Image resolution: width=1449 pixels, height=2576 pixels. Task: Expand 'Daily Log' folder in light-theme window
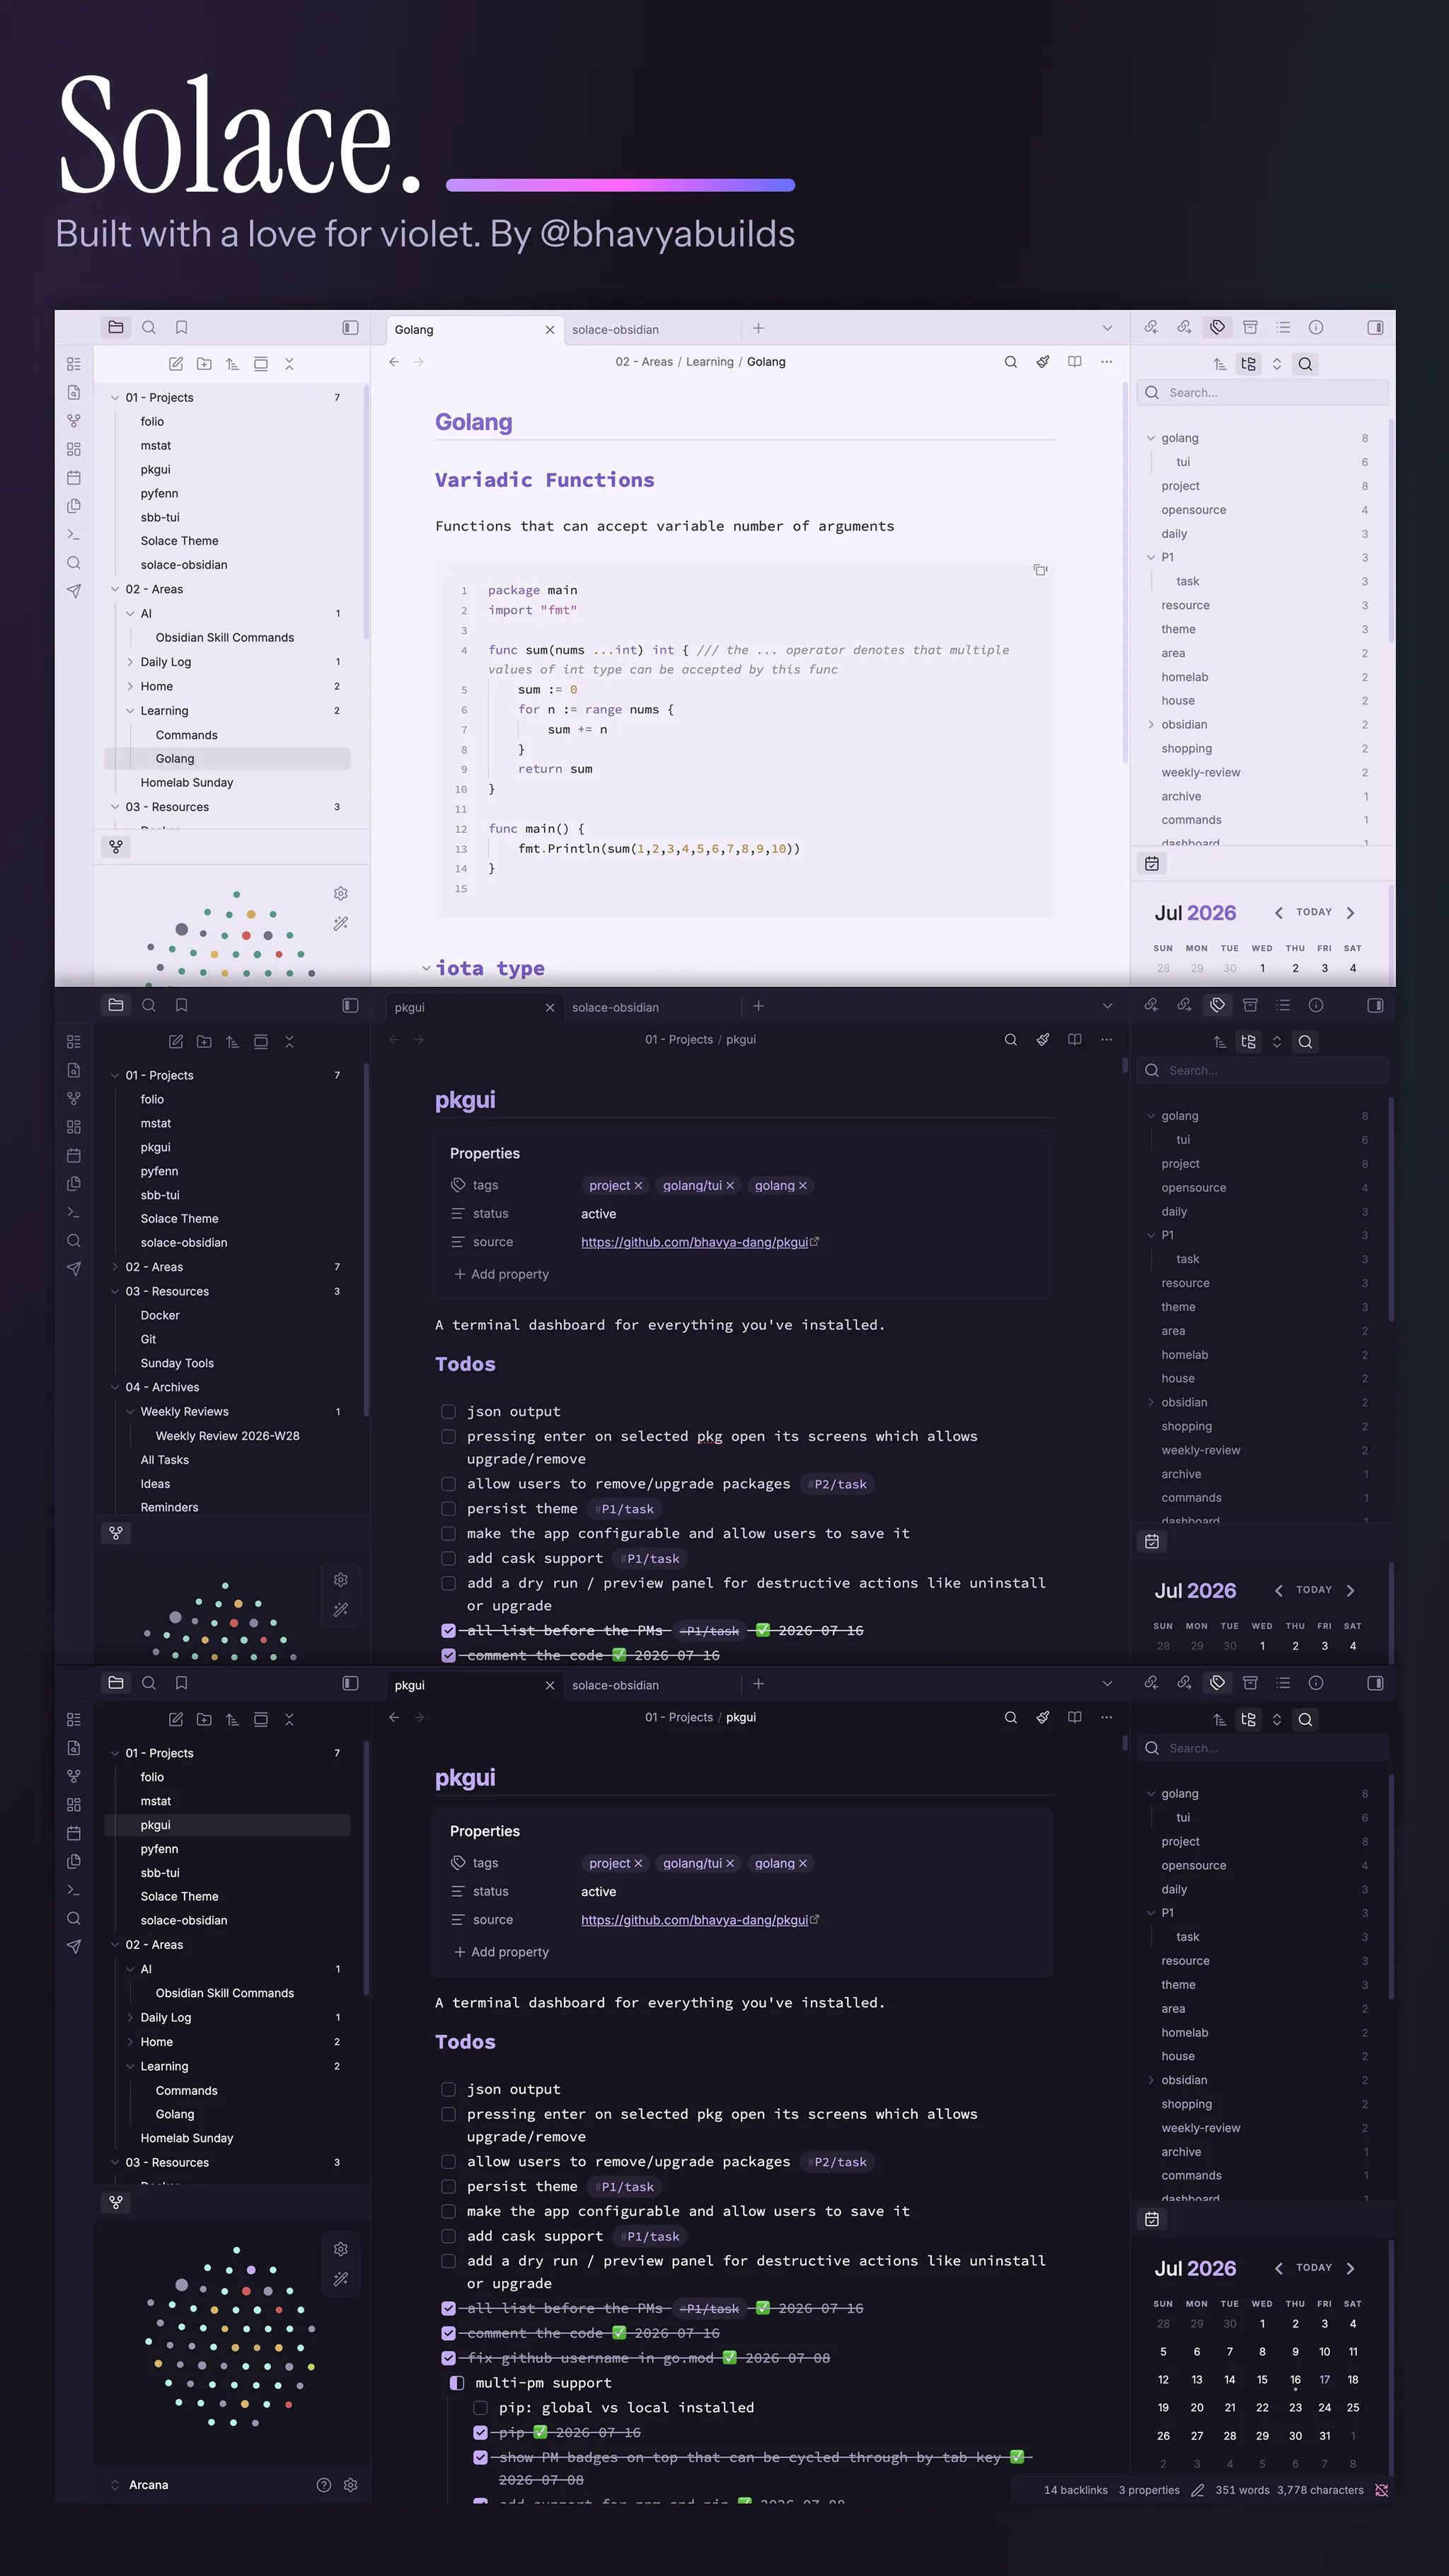[130, 662]
